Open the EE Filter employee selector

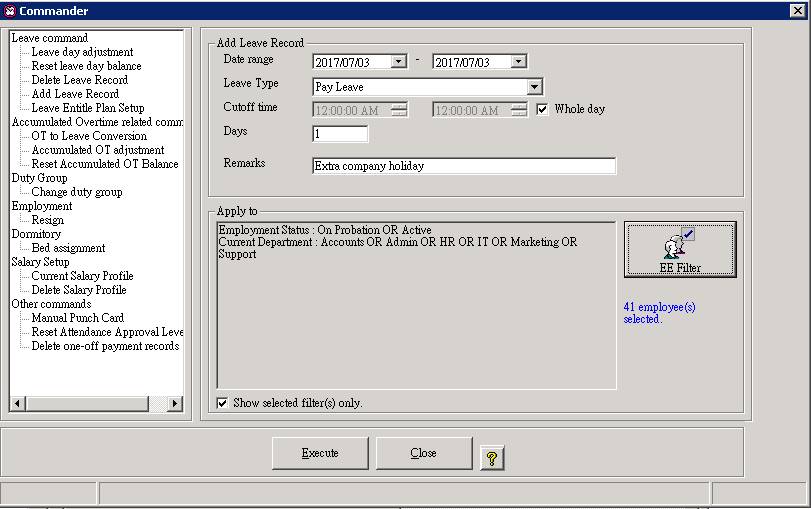coord(680,249)
